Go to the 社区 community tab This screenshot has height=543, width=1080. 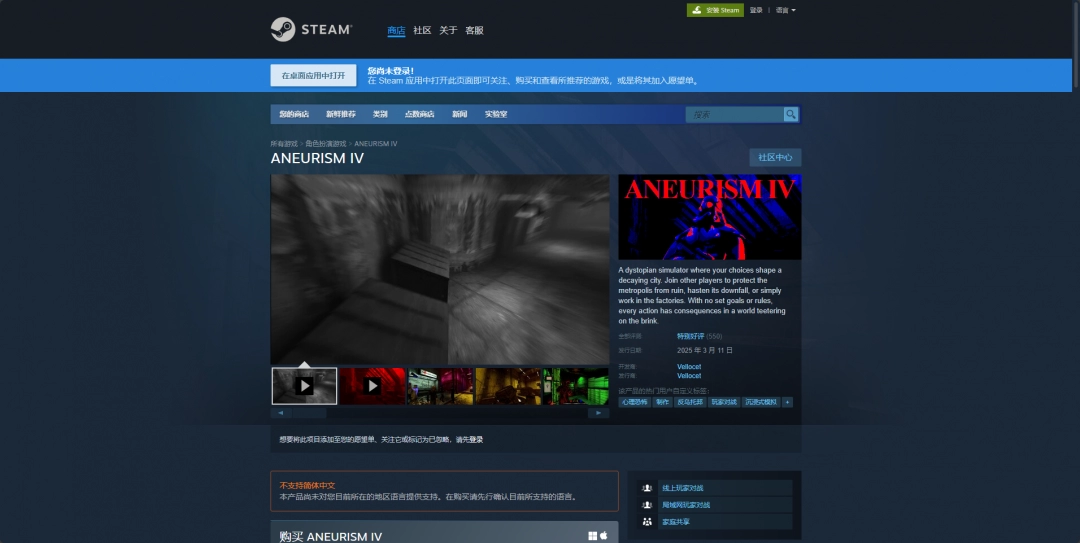pos(422,30)
